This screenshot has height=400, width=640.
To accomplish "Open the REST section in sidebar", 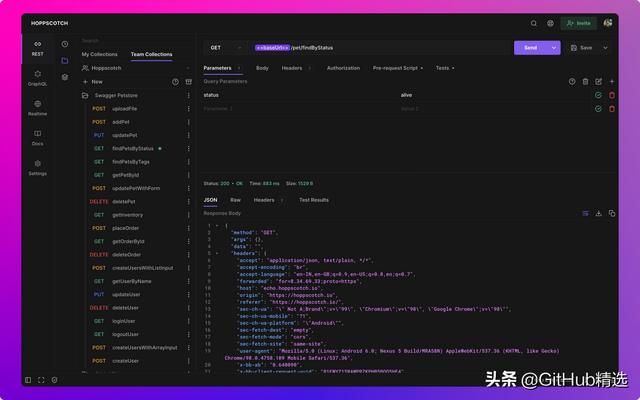I will (x=38, y=48).
